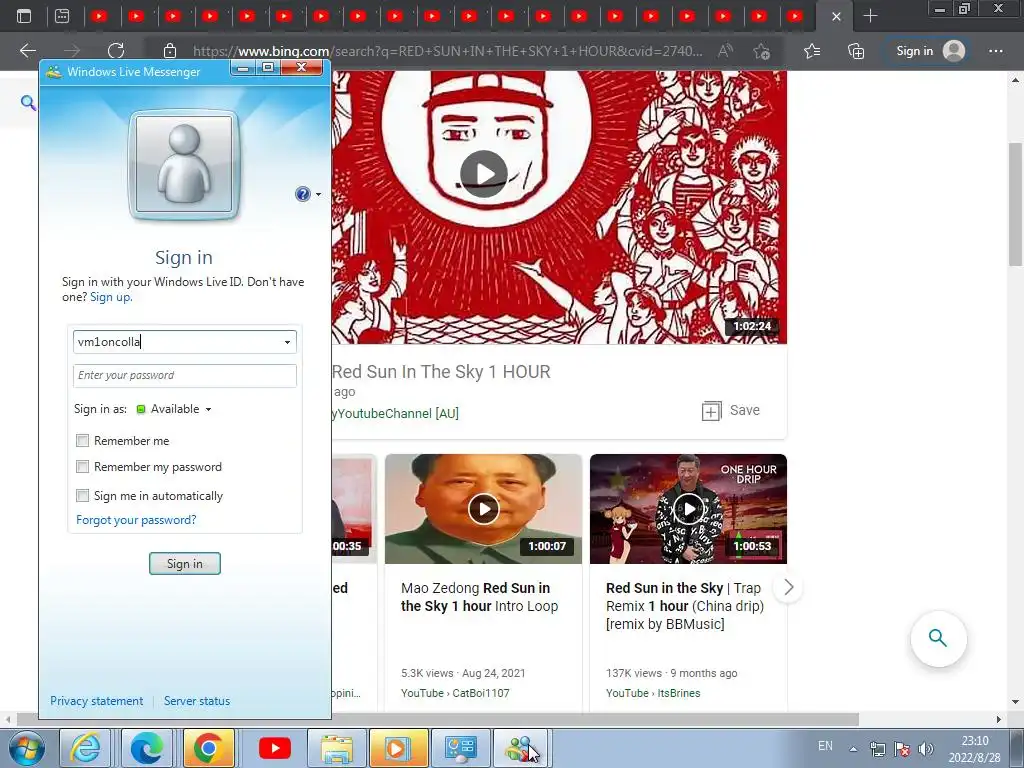
Task: Open Microsoft Edge from the taskbar
Action: point(147,748)
